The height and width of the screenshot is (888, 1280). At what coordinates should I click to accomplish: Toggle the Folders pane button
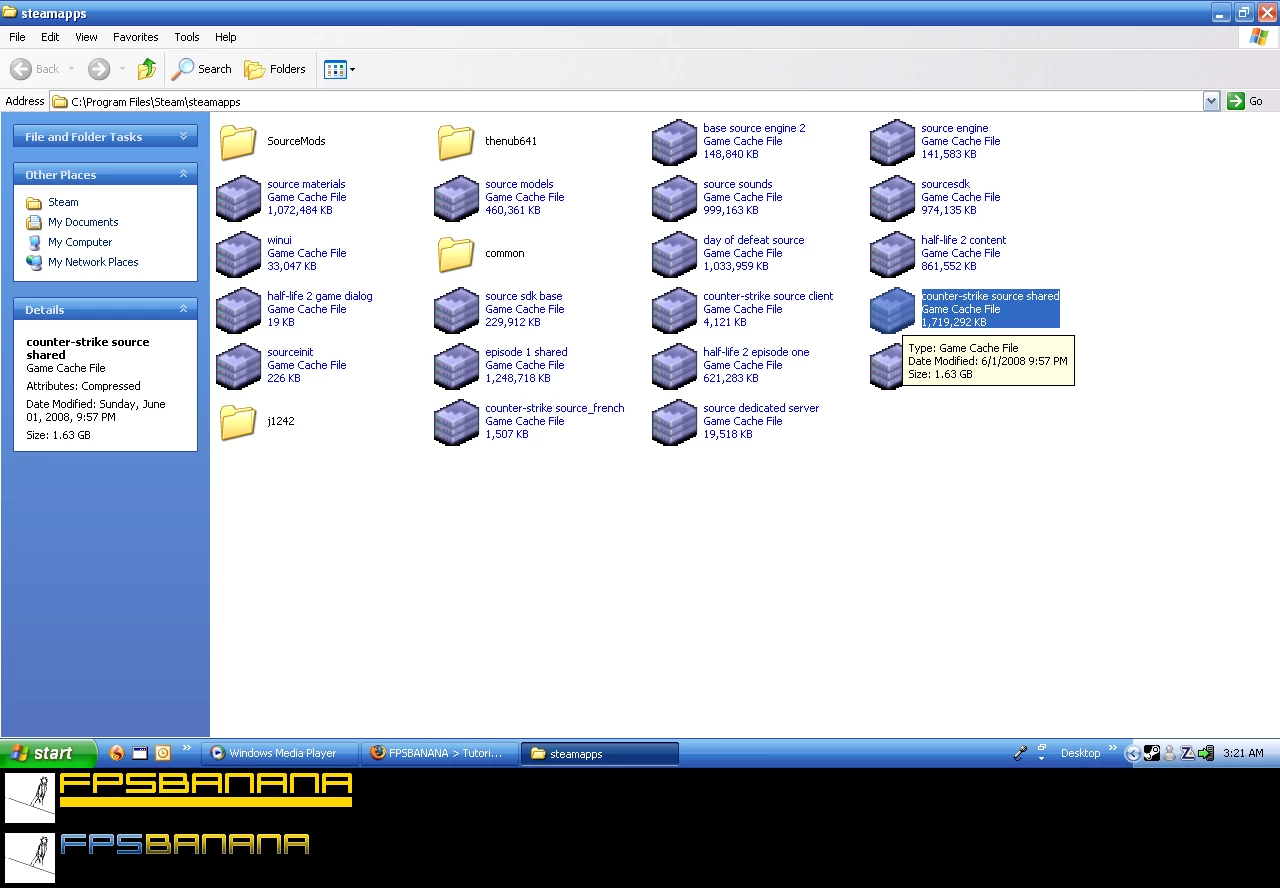[x=275, y=69]
